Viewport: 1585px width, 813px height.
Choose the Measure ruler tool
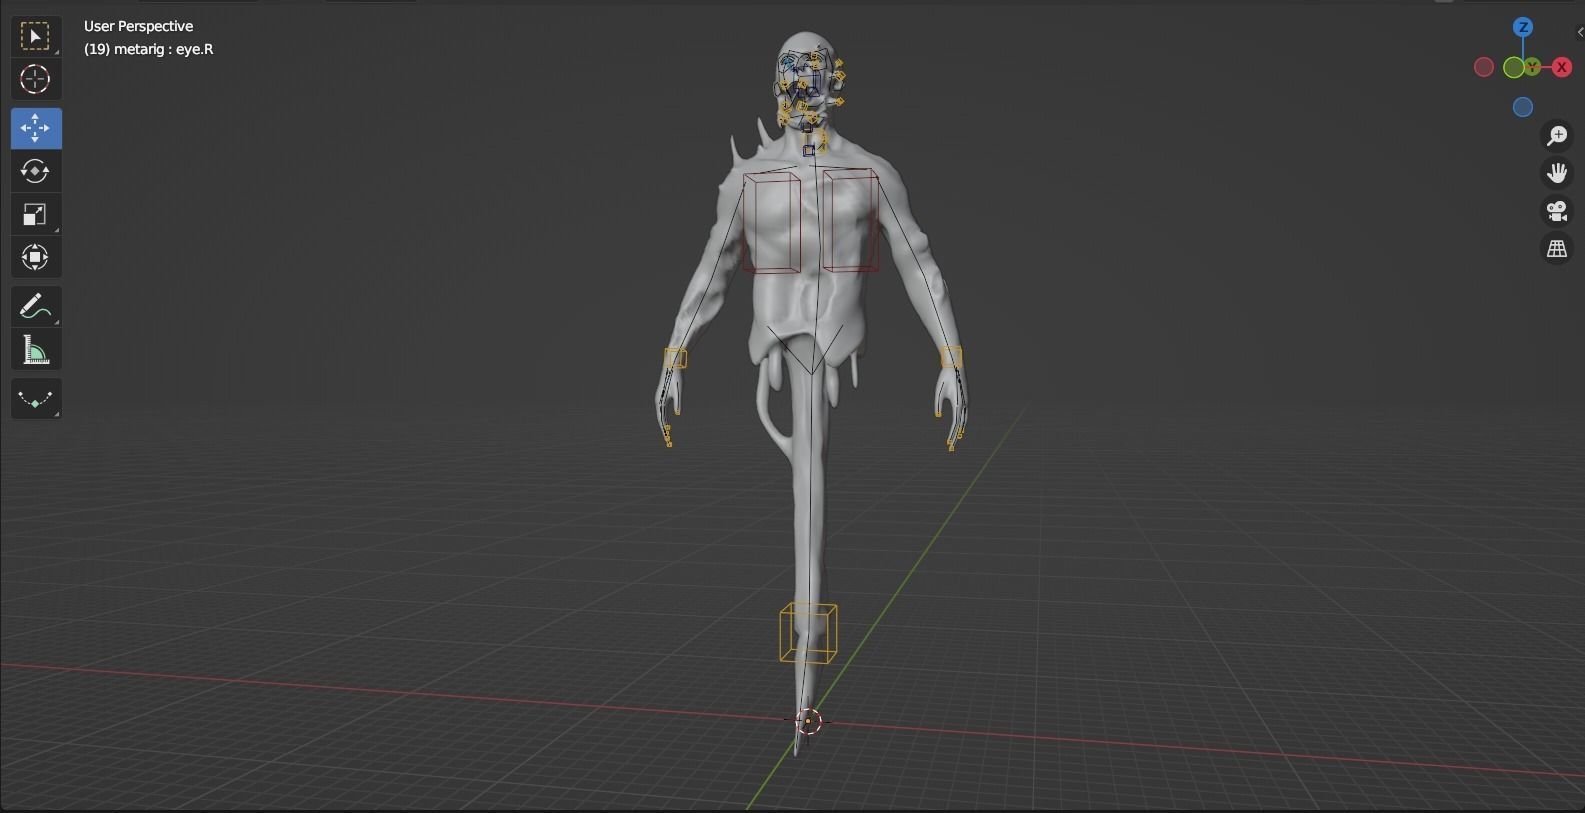click(35, 350)
